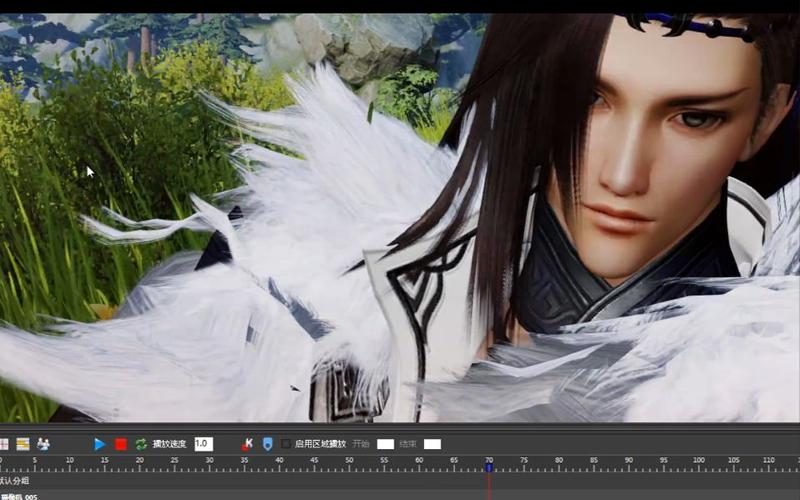Click the 开始 start frame input field
Viewport: 800px width, 500px height.
coord(385,444)
